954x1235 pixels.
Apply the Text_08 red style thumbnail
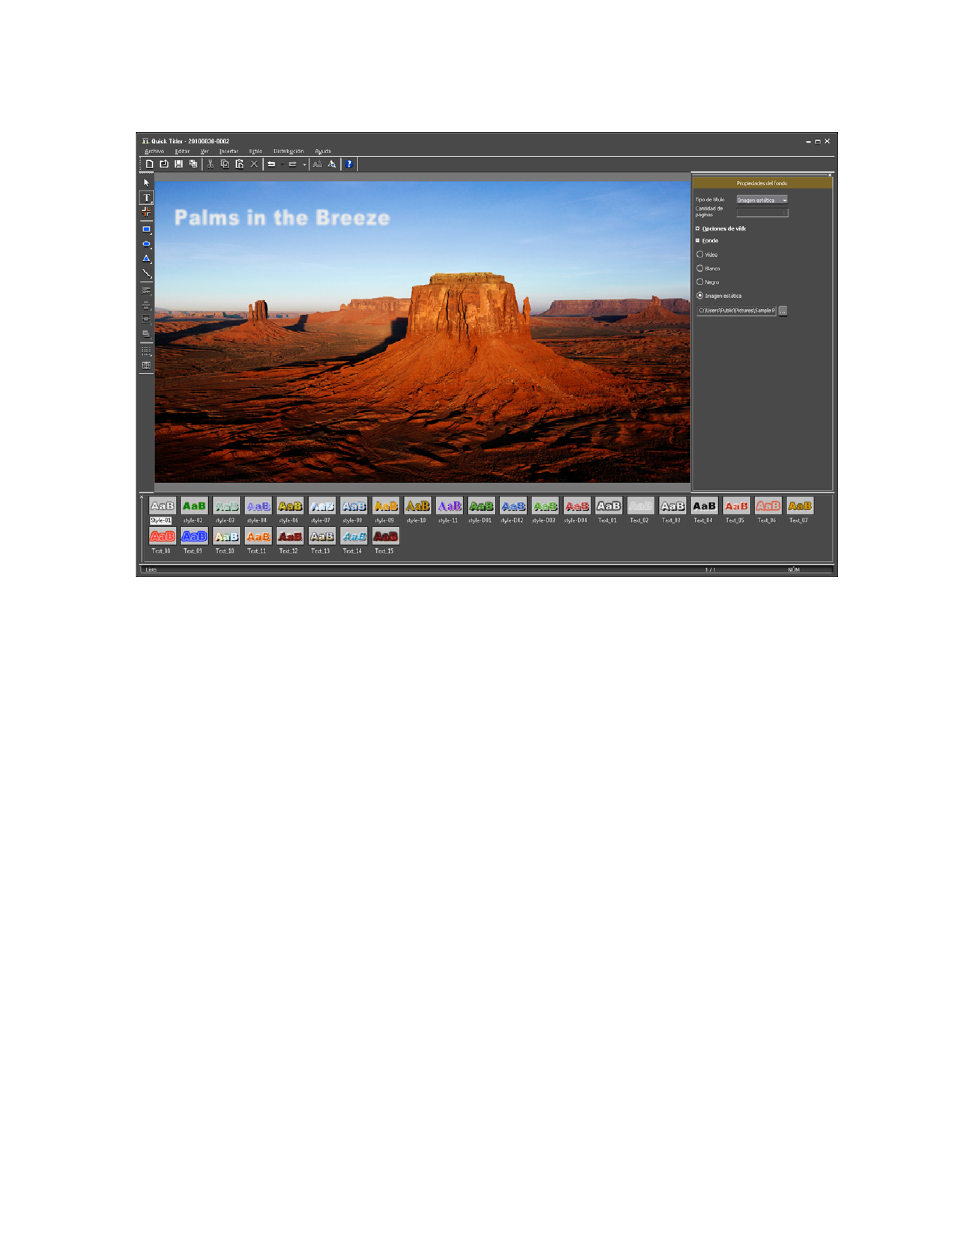[162, 537]
